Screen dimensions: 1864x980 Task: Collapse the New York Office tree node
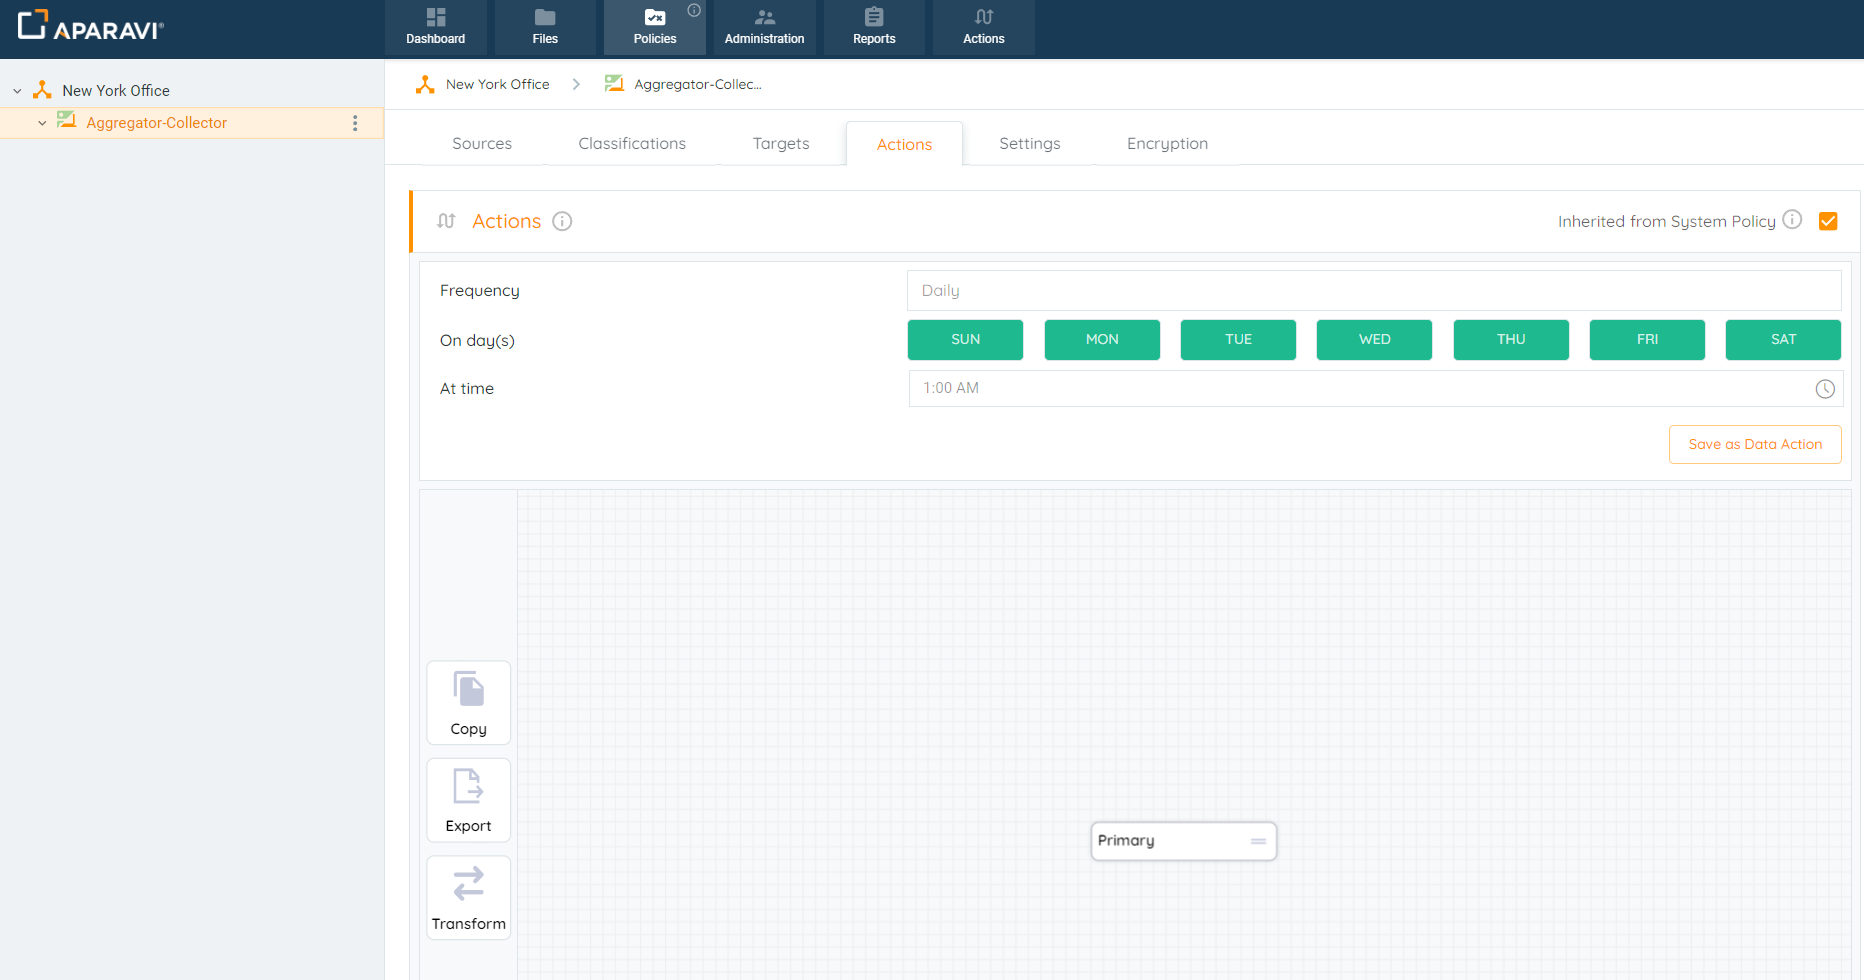pyautogui.click(x=17, y=91)
